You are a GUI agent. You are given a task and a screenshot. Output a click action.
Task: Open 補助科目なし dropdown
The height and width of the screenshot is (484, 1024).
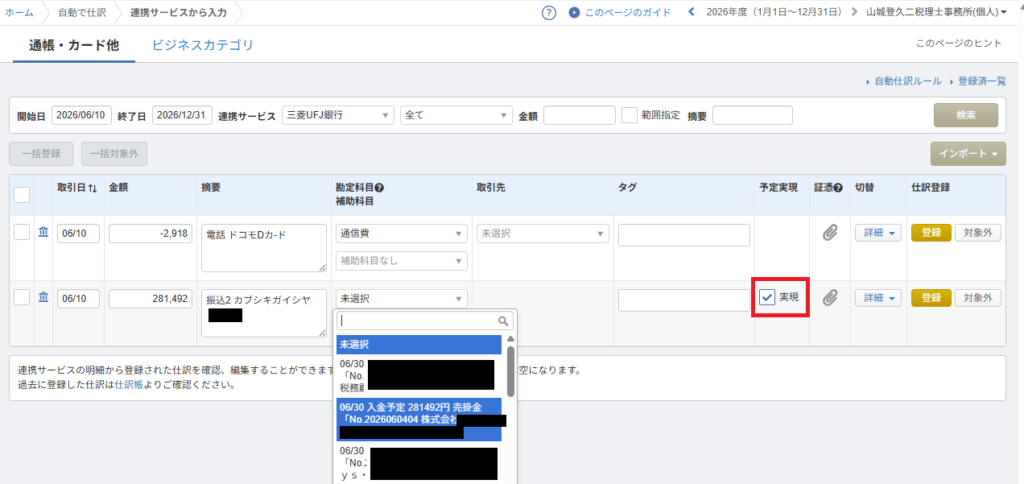point(402,261)
